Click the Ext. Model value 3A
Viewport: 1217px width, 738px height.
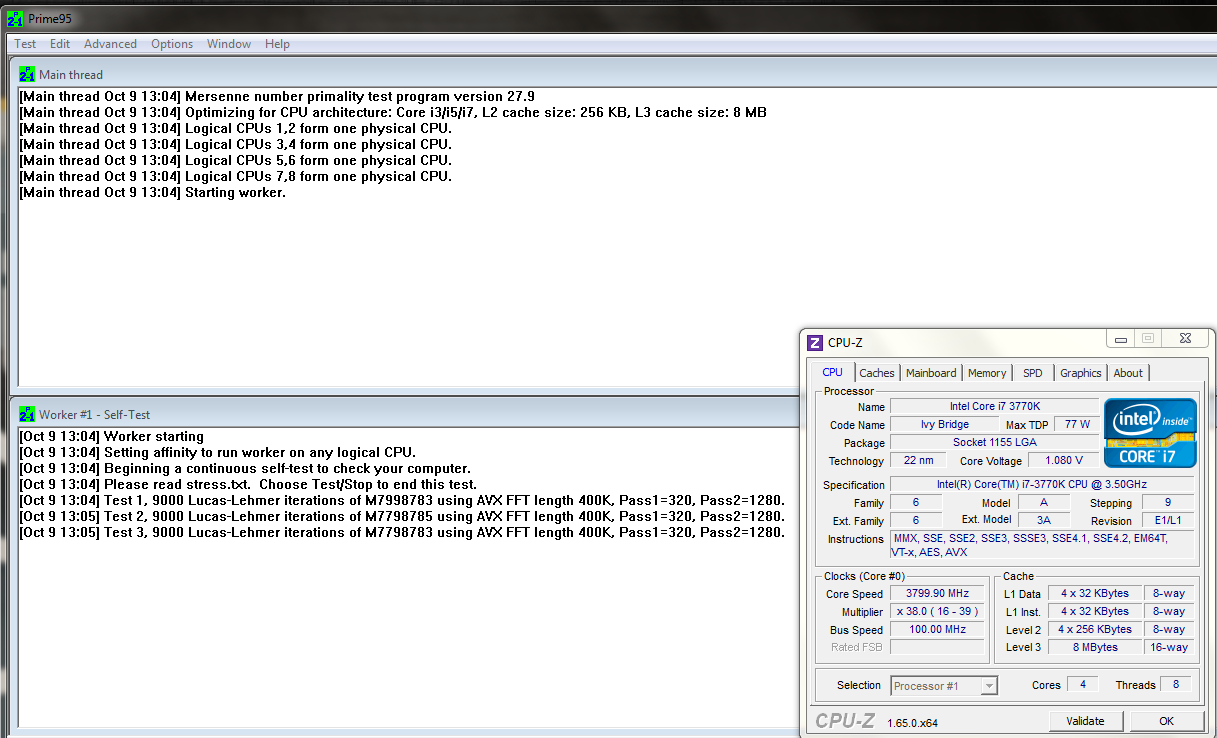click(1043, 521)
